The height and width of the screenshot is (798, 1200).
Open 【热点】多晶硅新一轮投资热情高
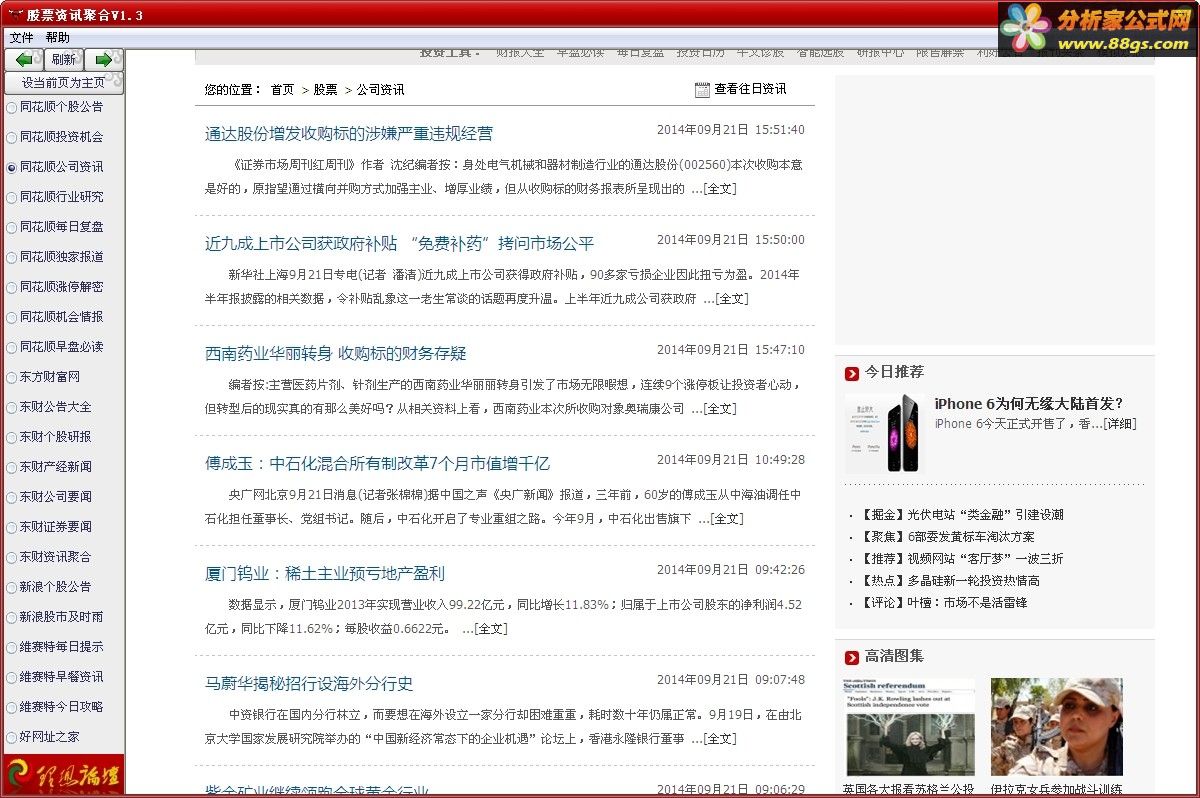coord(949,581)
